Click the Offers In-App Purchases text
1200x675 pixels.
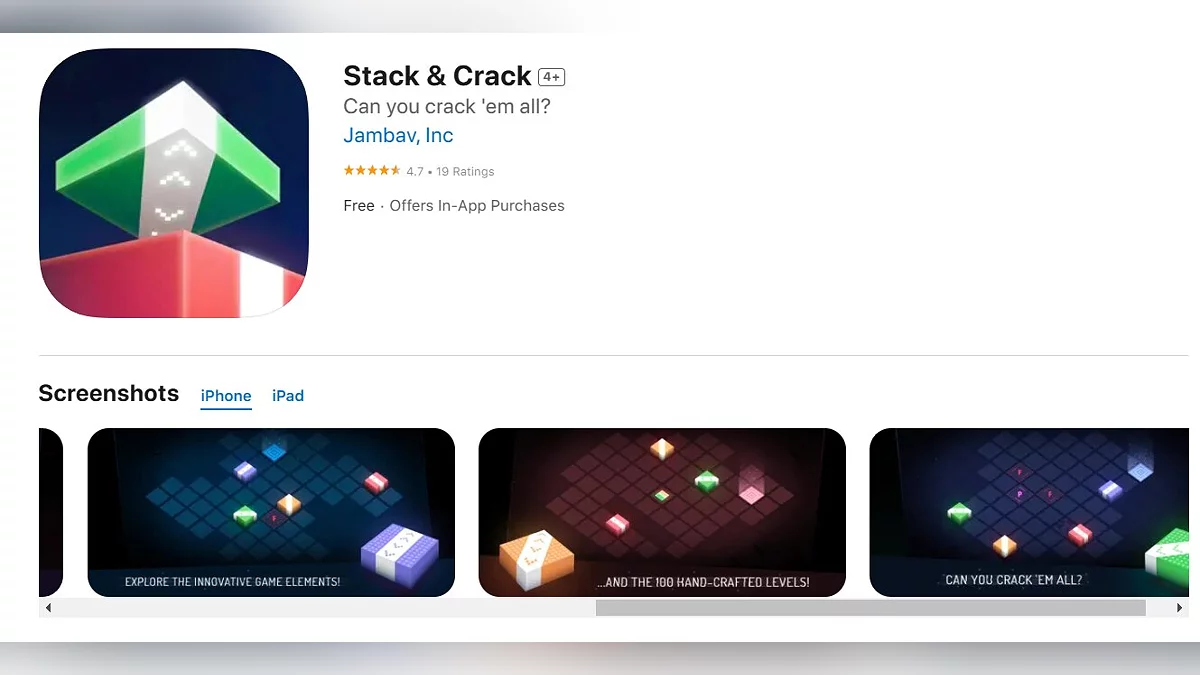coord(477,206)
